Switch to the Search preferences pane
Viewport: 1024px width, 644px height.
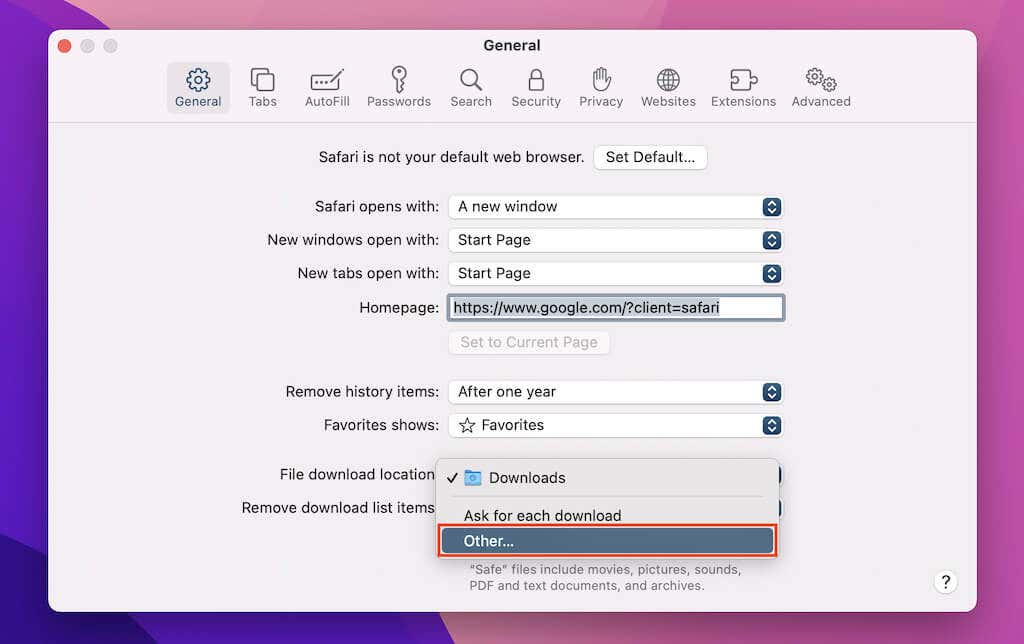[x=470, y=88]
